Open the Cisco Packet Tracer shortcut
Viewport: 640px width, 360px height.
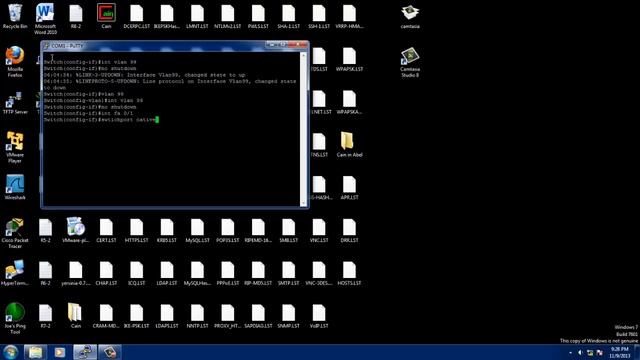[x=15, y=233]
